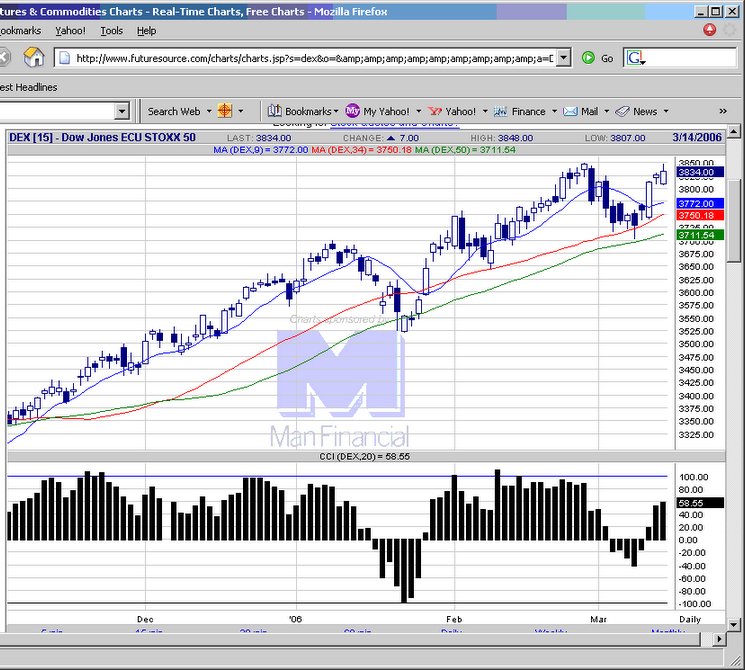Expand the News dropdown arrow
The width and height of the screenshot is (745, 670).
click(x=666, y=112)
